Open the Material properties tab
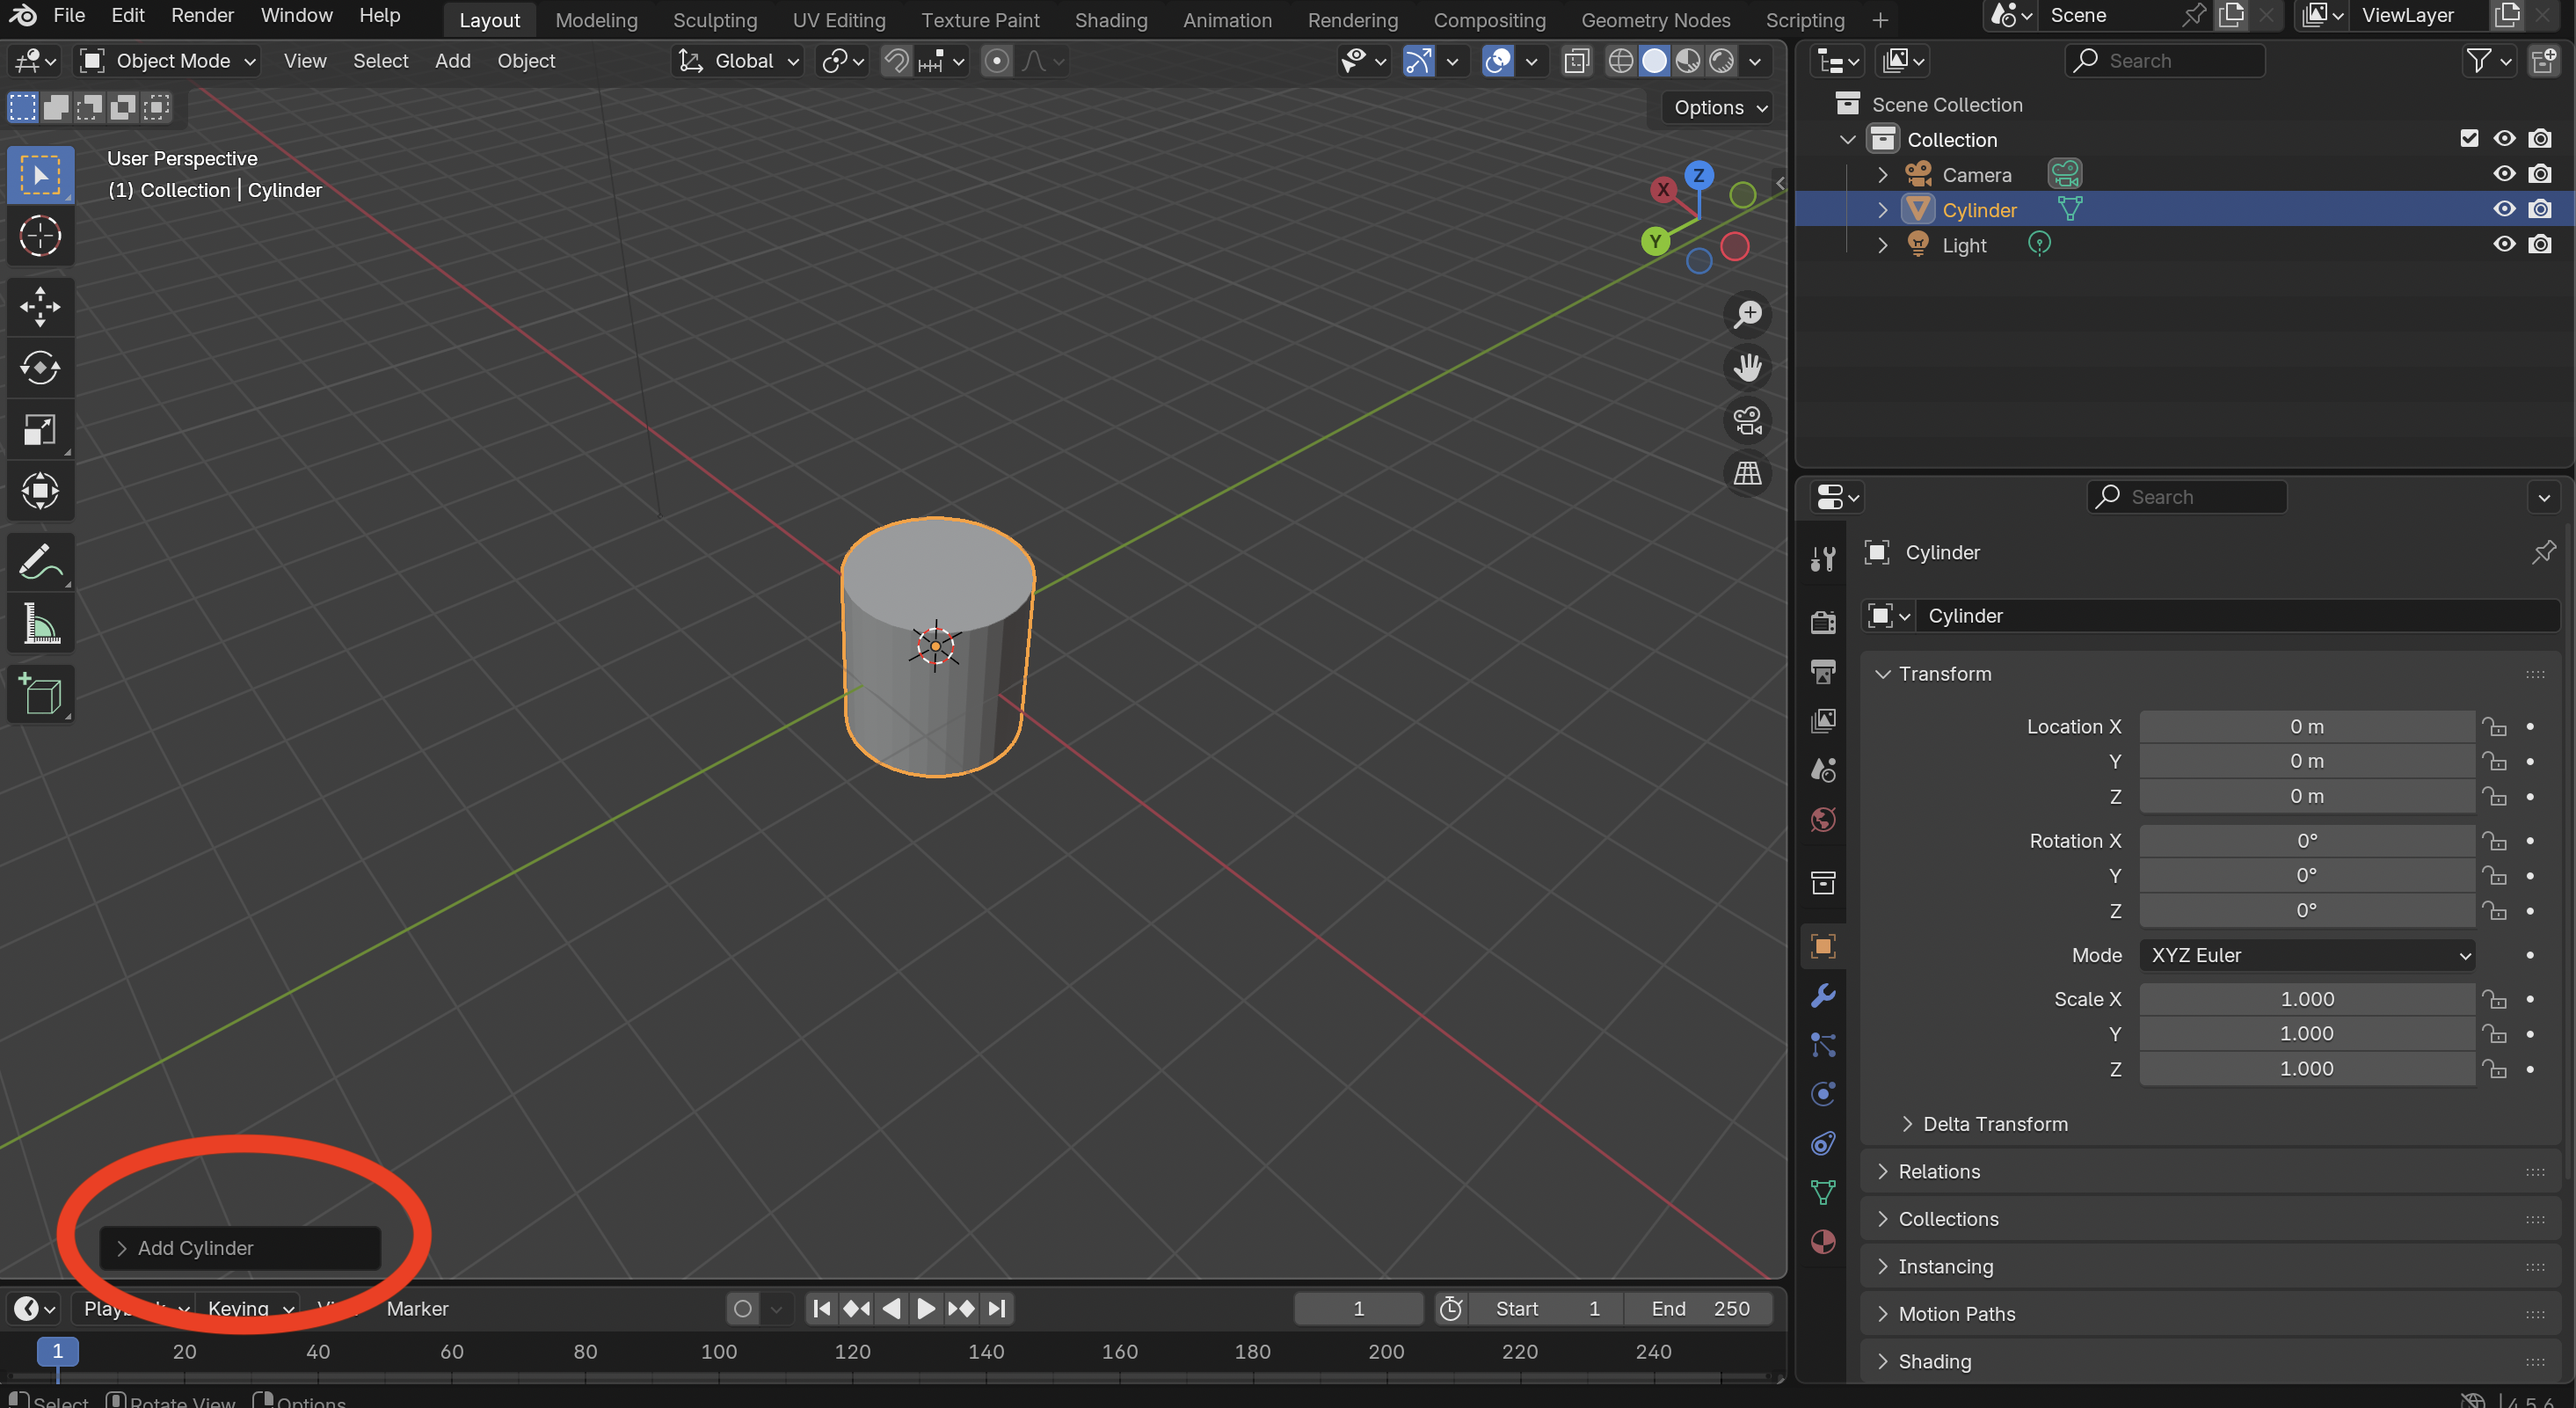 click(x=1823, y=1241)
